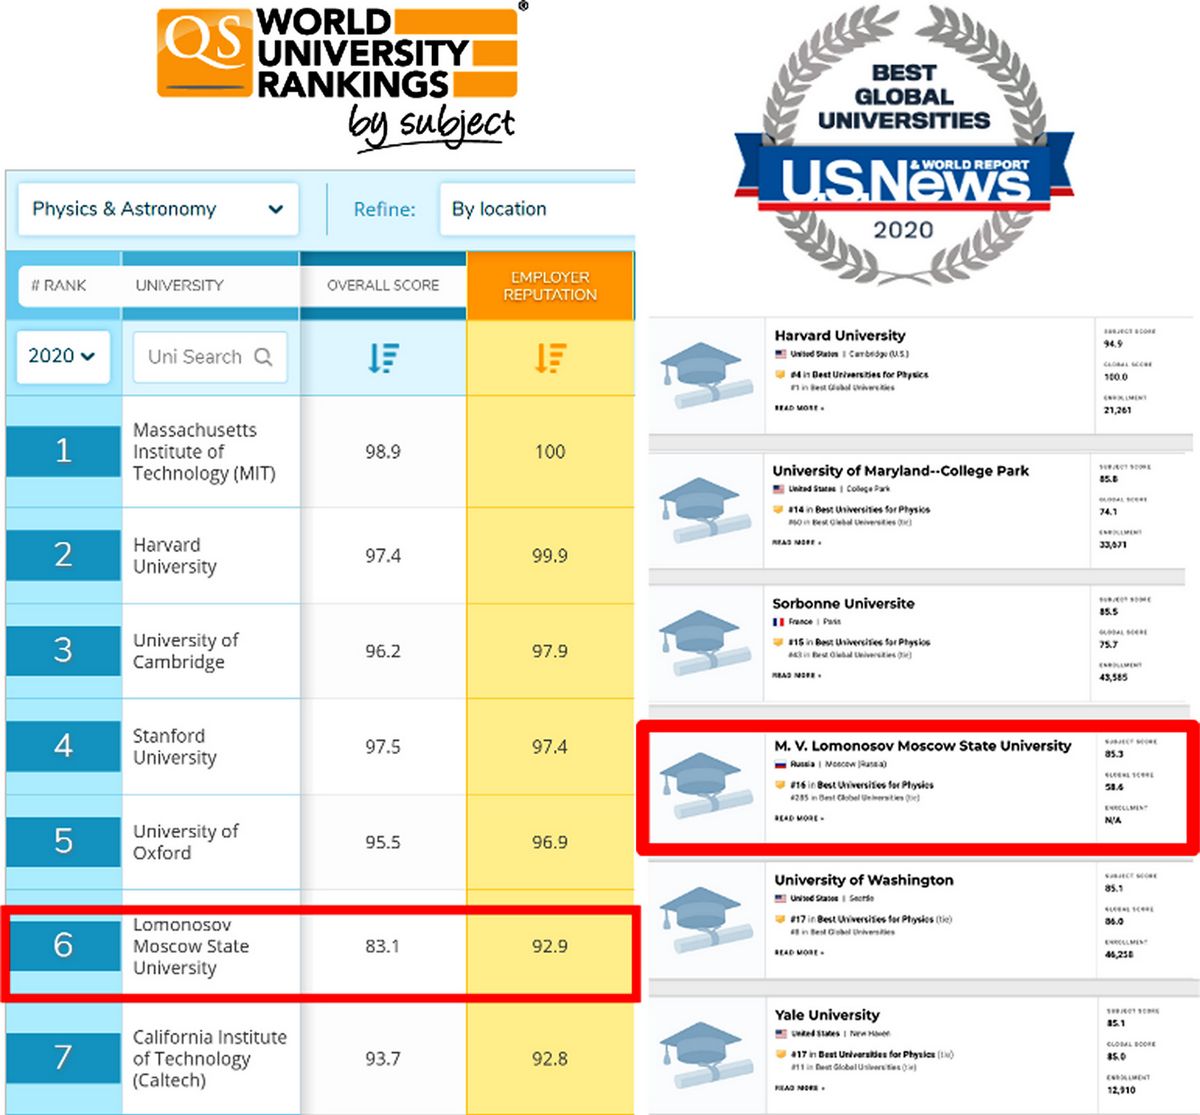Click the U.S. News Best Global Universities badge
The height and width of the screenshot is (1115, 1200).
click(904, 145)
